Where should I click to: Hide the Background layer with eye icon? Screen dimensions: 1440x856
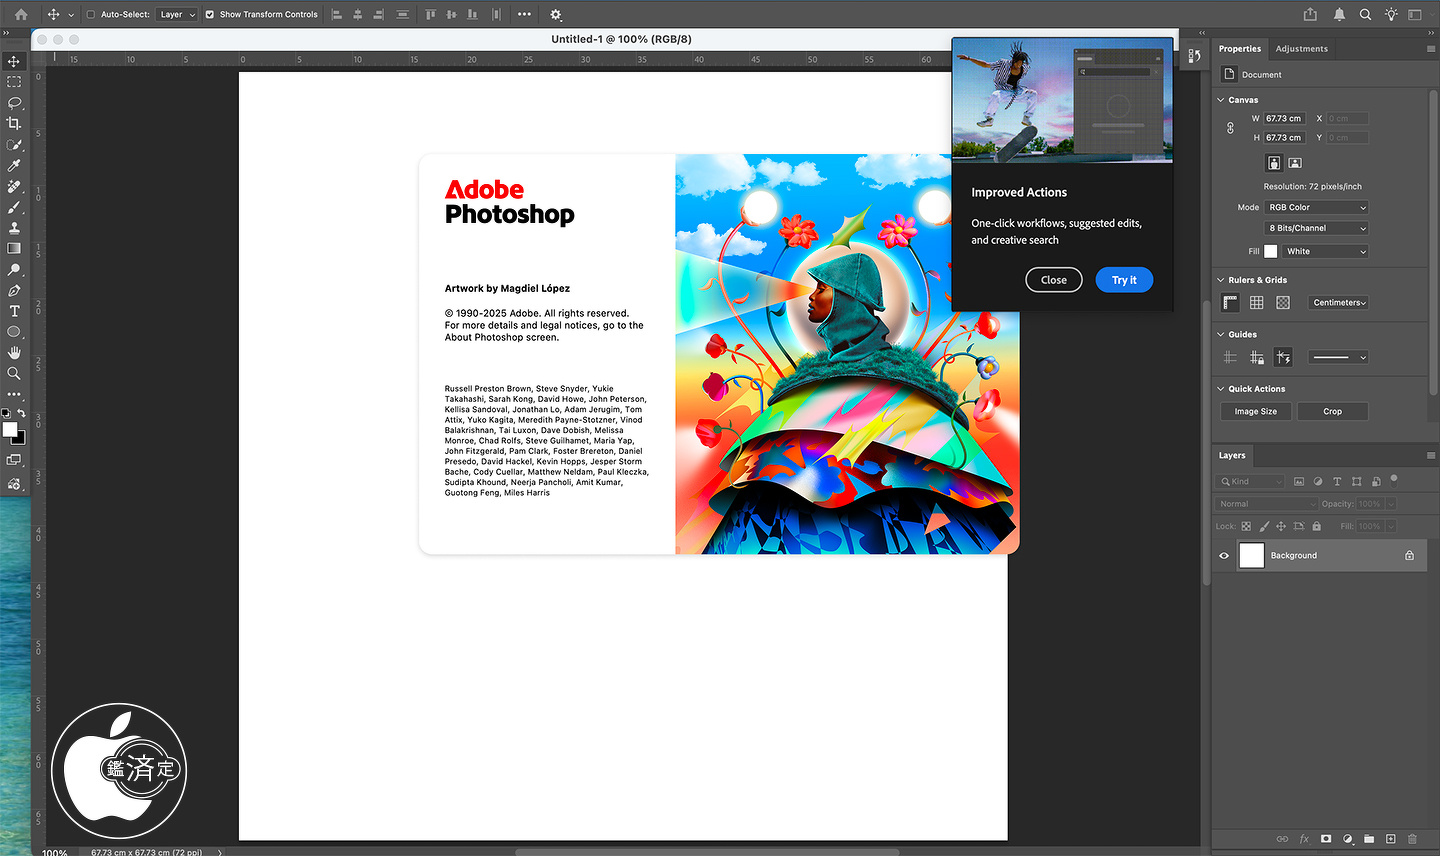1224,556
